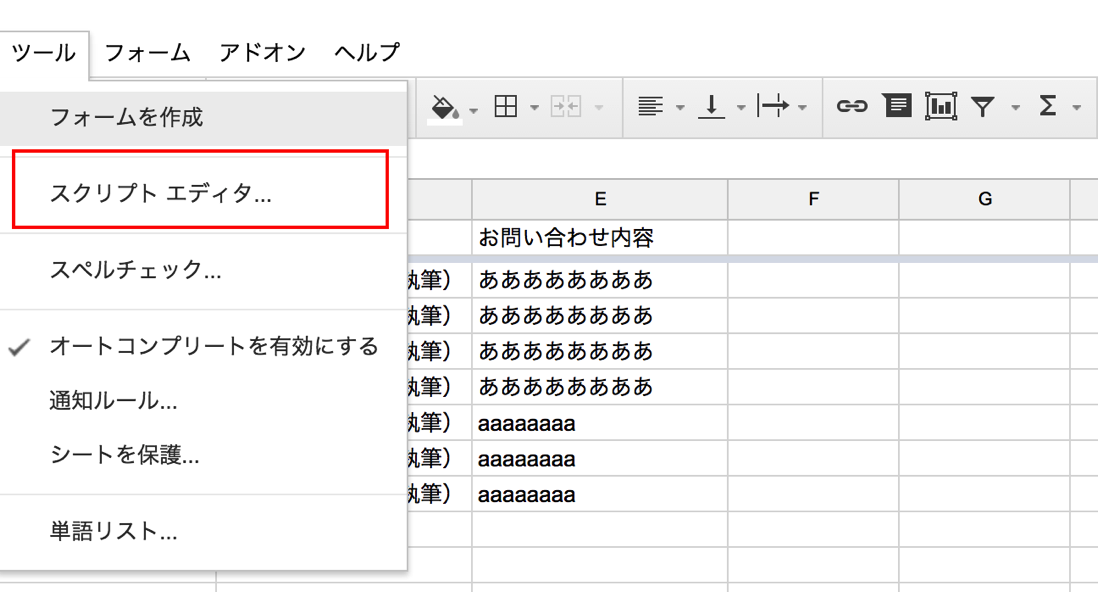This screenshot has width=1098, height=592.
Task: Open vertical align dropdown arrow
Action: [x=741, y=108]
